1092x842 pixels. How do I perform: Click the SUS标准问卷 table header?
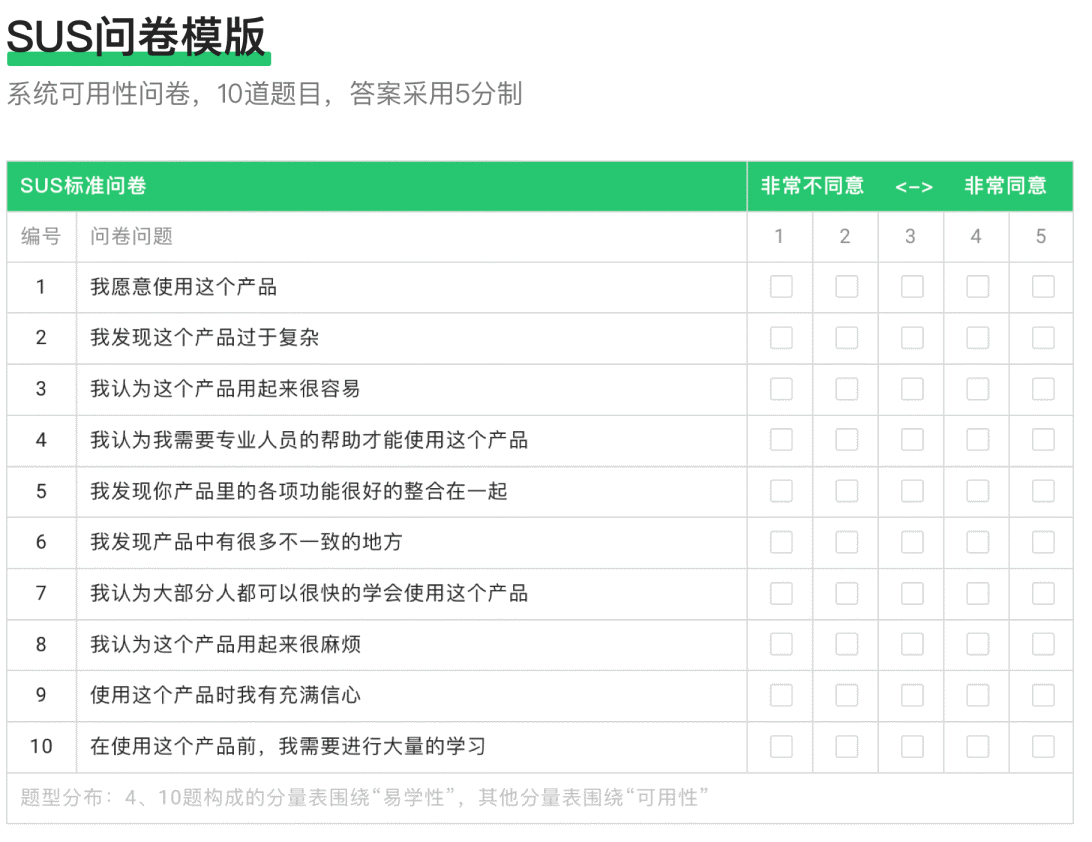[83, 186]
